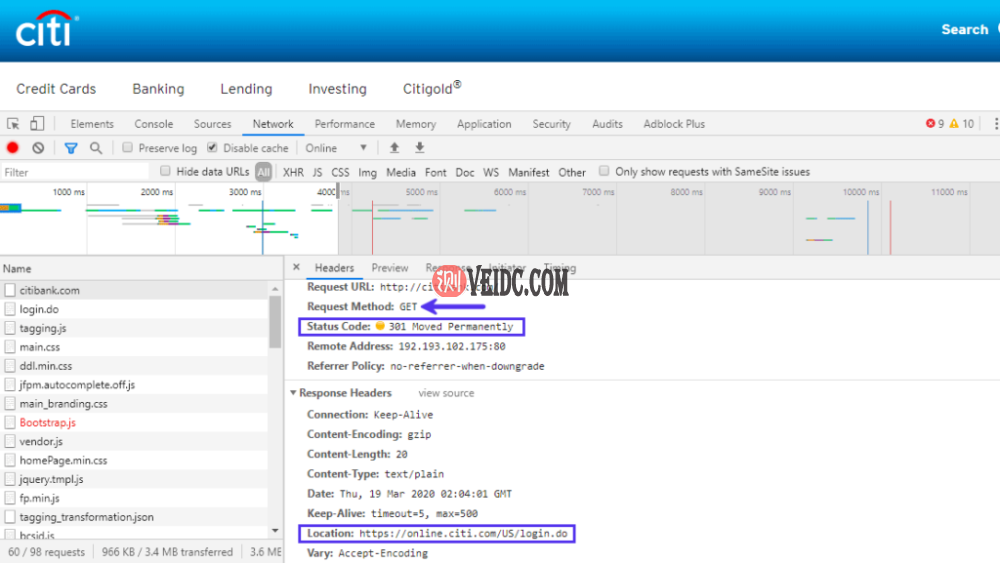
Task: Click the scroll up arrow in request list
Action: pos(275,289)
